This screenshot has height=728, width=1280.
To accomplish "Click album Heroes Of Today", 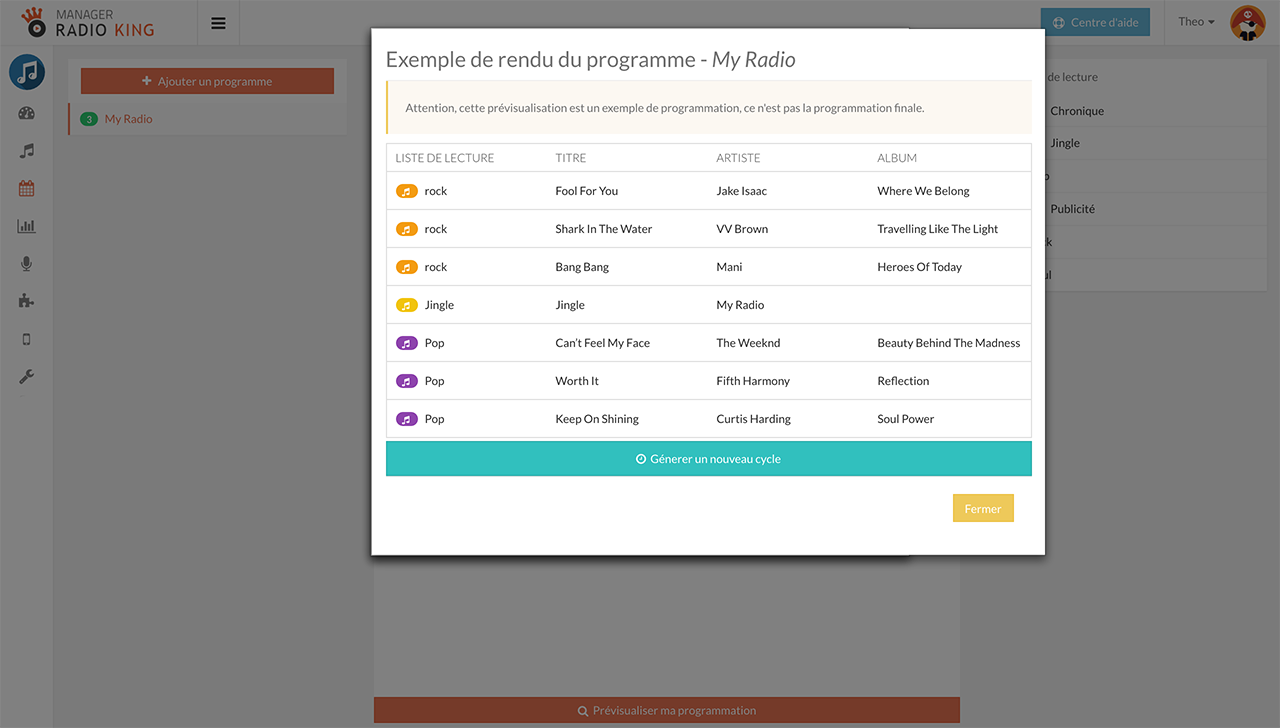I will (x=919, y=267).
